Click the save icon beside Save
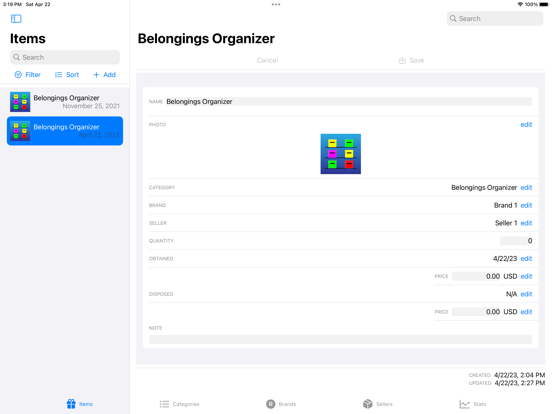The image size is (552, 414). tap(402, 60)
